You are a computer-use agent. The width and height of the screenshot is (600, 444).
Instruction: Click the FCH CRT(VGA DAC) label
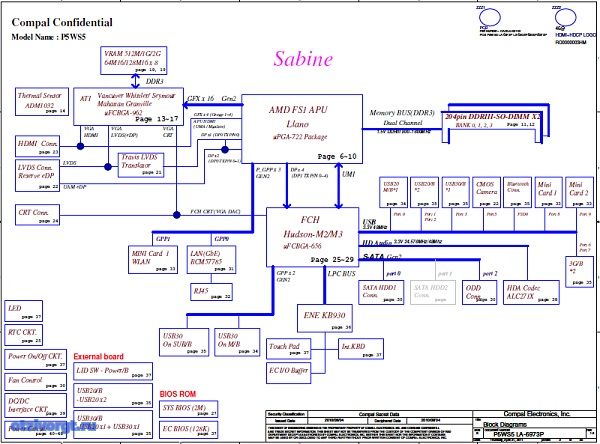[x=215, y=212]
